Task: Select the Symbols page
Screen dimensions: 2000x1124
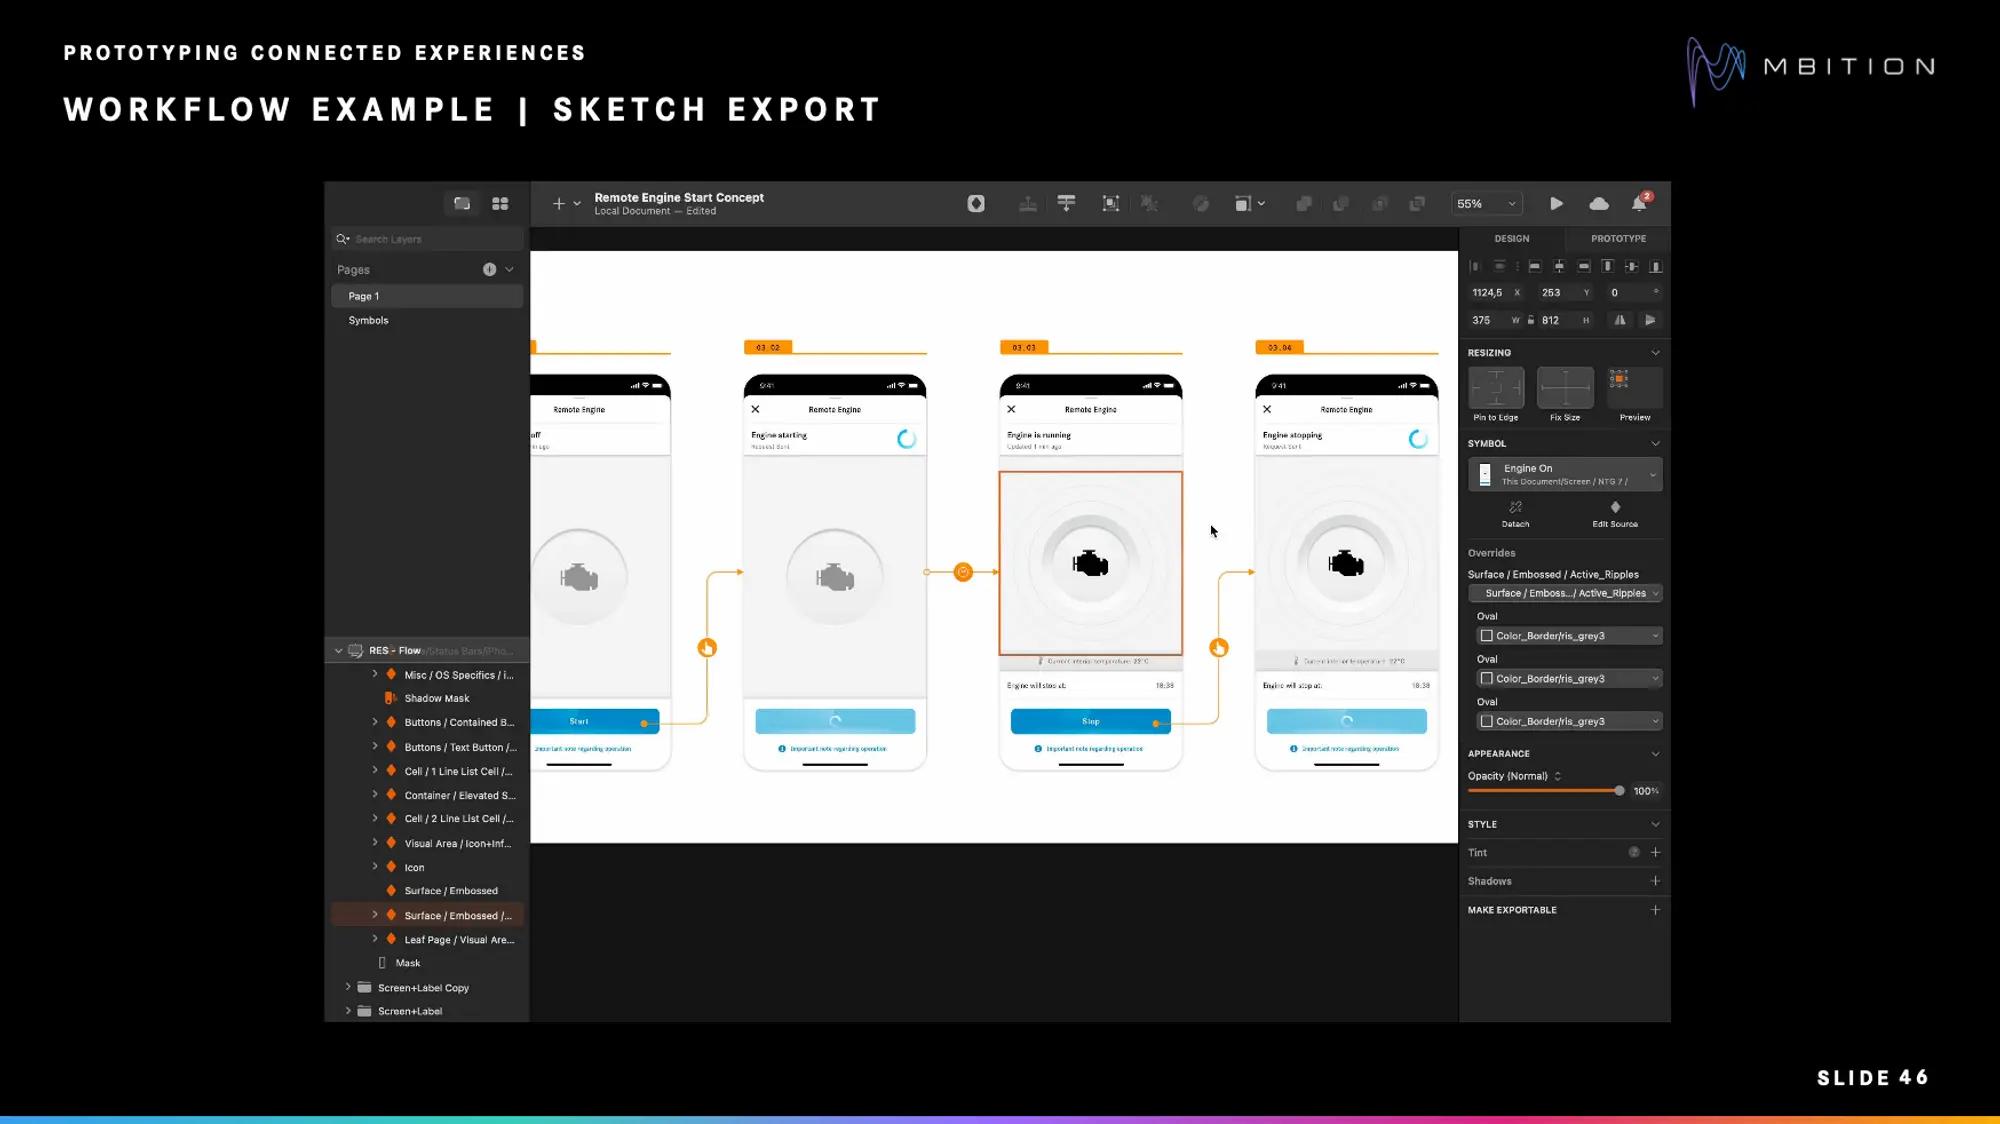Action: (369, 321)
